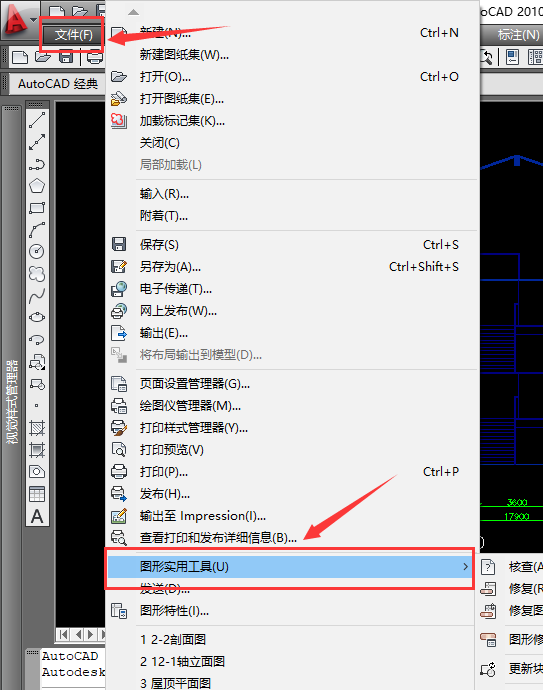The image size is (543, 690).
Task: Choose 关闭(C) menu item
Action: (x=292, y=143)
